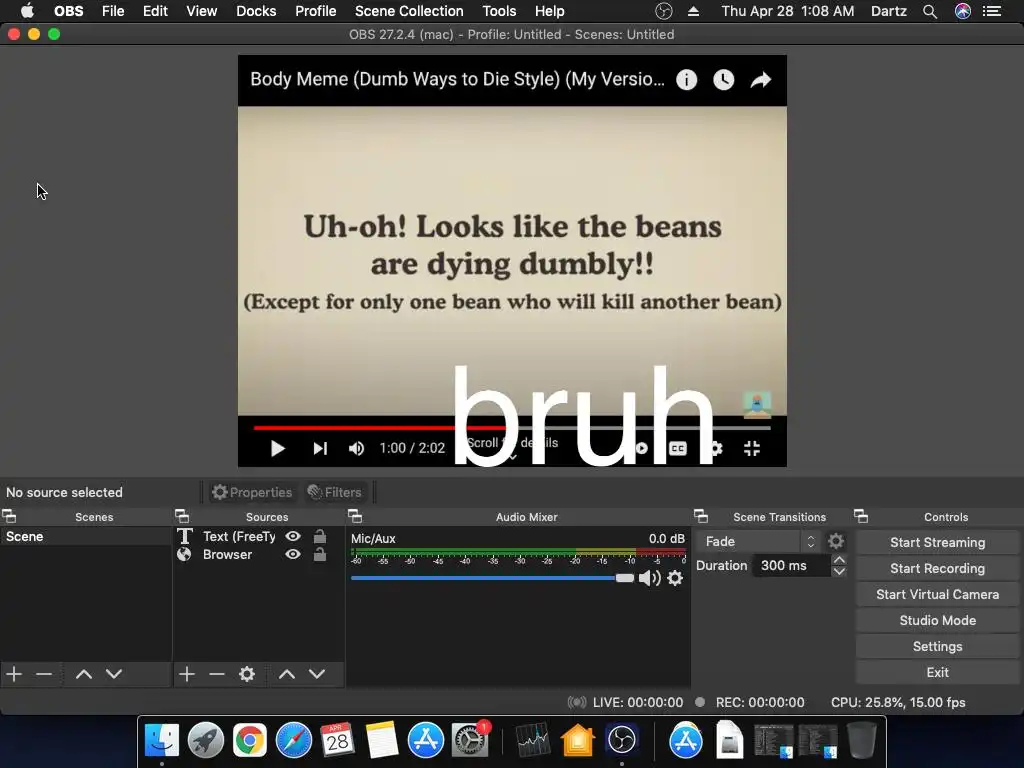The image size is (1024, 768).
Task: Click Start Recording button
Action: [x=937, y=569]
